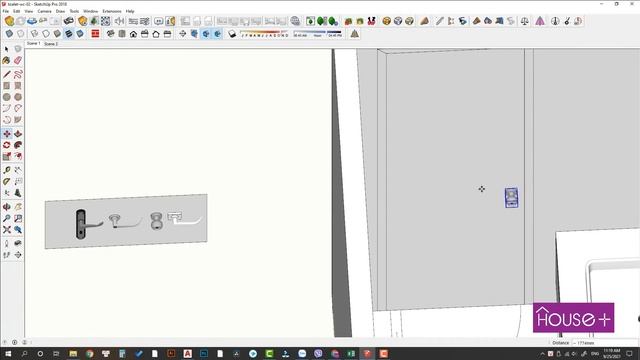
Task: Select the Line pencil tool
Action: tap(7, 74)
